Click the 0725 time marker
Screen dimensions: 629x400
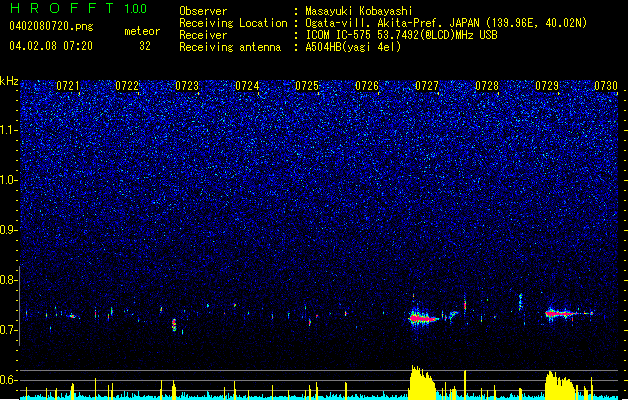tap(307, 86)
